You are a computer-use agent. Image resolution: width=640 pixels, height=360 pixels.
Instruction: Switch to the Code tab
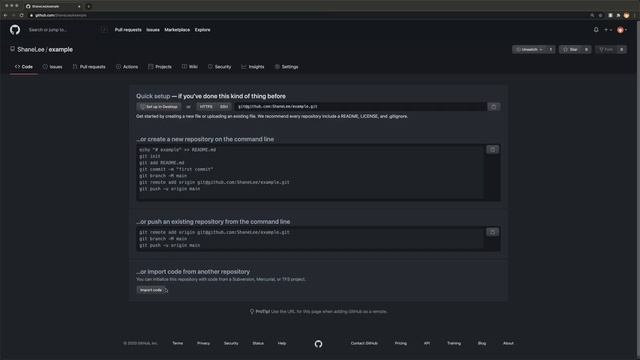pos(24,67)
